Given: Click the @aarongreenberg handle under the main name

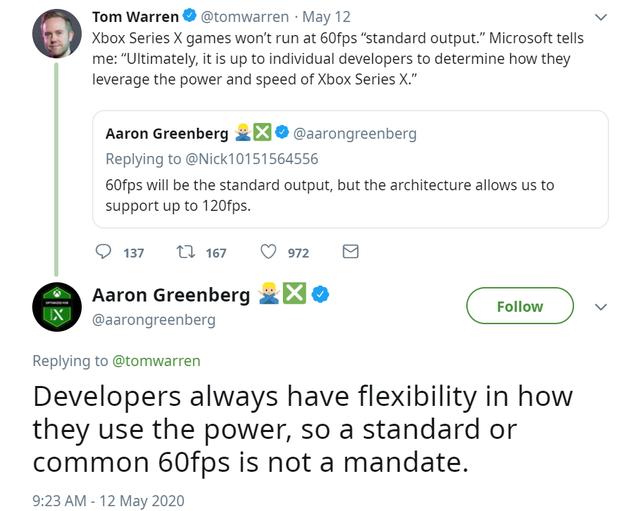Looking at the screenshot, I should (x=154, y=320).
